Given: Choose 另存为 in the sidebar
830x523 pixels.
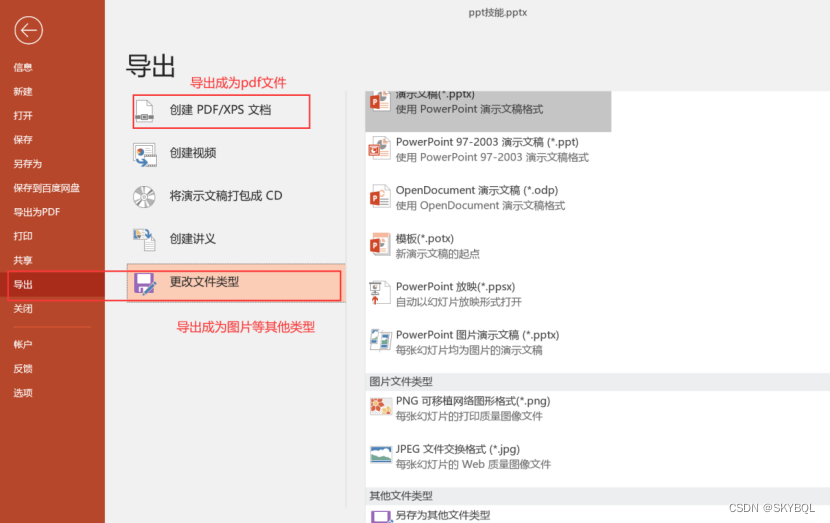Looking at the screenshot, I should pos(28,164).
